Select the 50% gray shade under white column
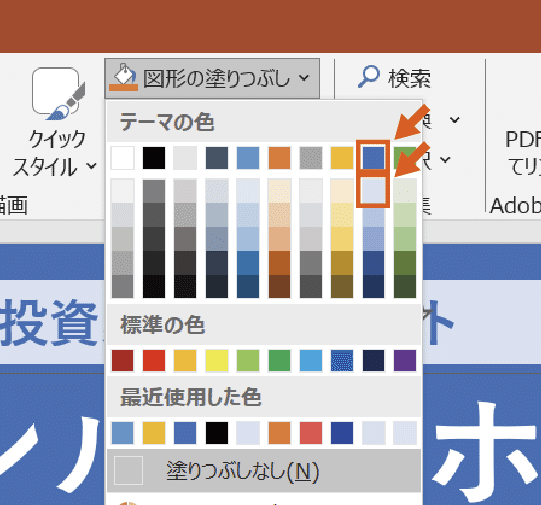 click(x=122, y=286)
